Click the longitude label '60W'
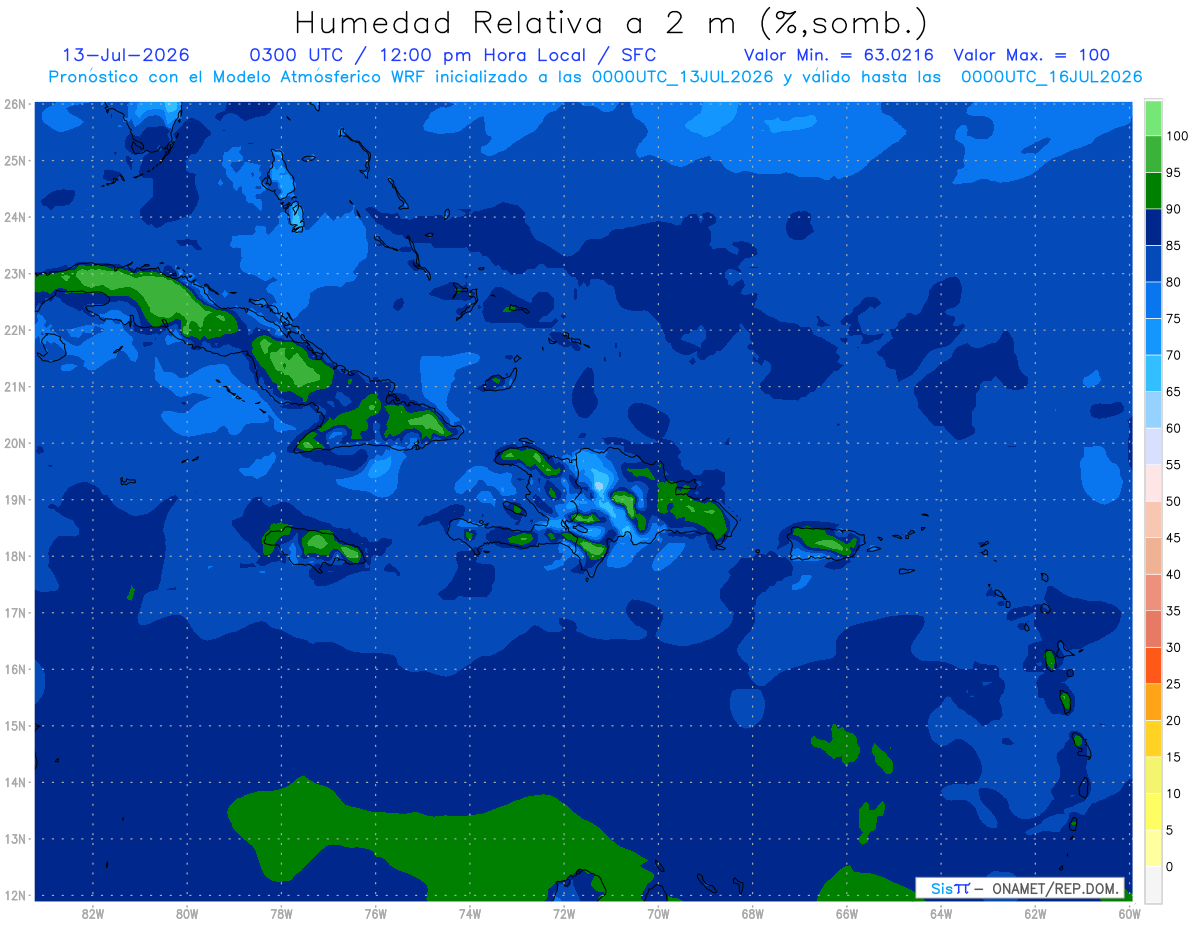This screenshot has height=927, width=1200. click(x=1129, y=914)
